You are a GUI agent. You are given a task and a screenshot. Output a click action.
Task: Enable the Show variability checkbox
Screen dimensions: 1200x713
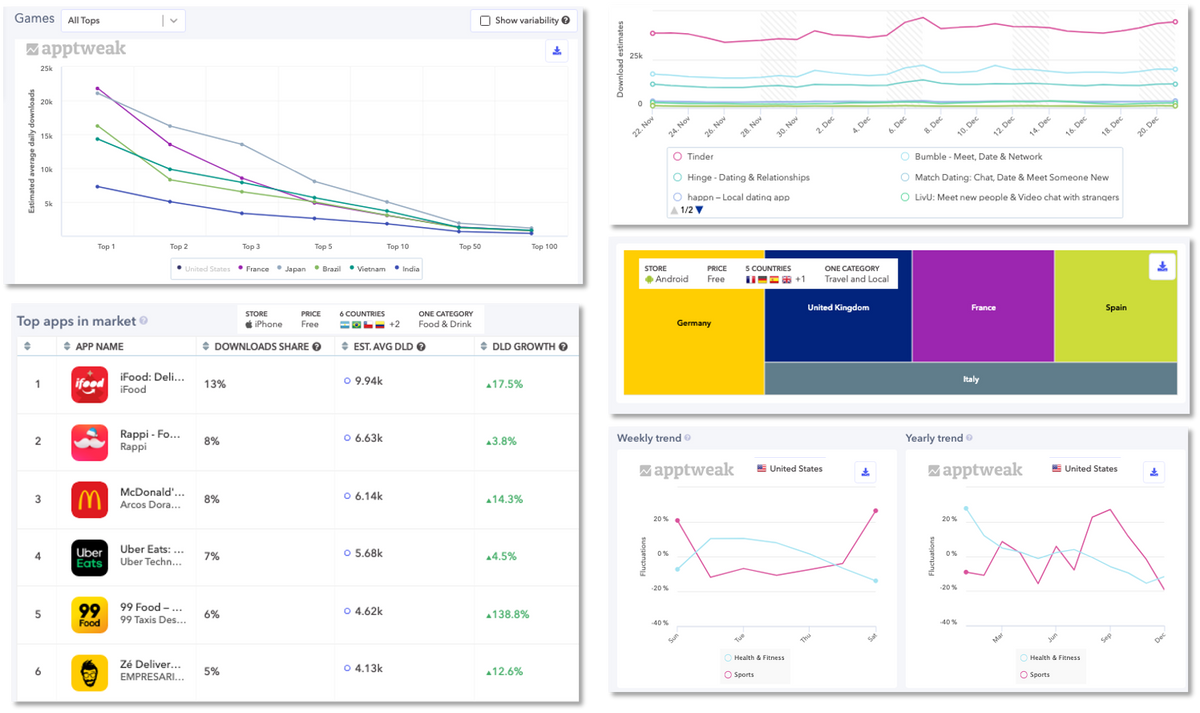(x=485, y=20)
